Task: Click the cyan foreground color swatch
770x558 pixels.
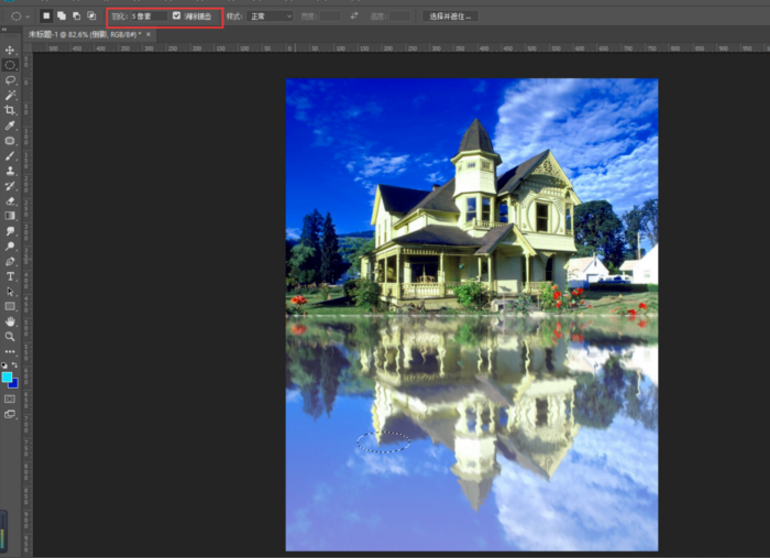Action: point(7,377)
